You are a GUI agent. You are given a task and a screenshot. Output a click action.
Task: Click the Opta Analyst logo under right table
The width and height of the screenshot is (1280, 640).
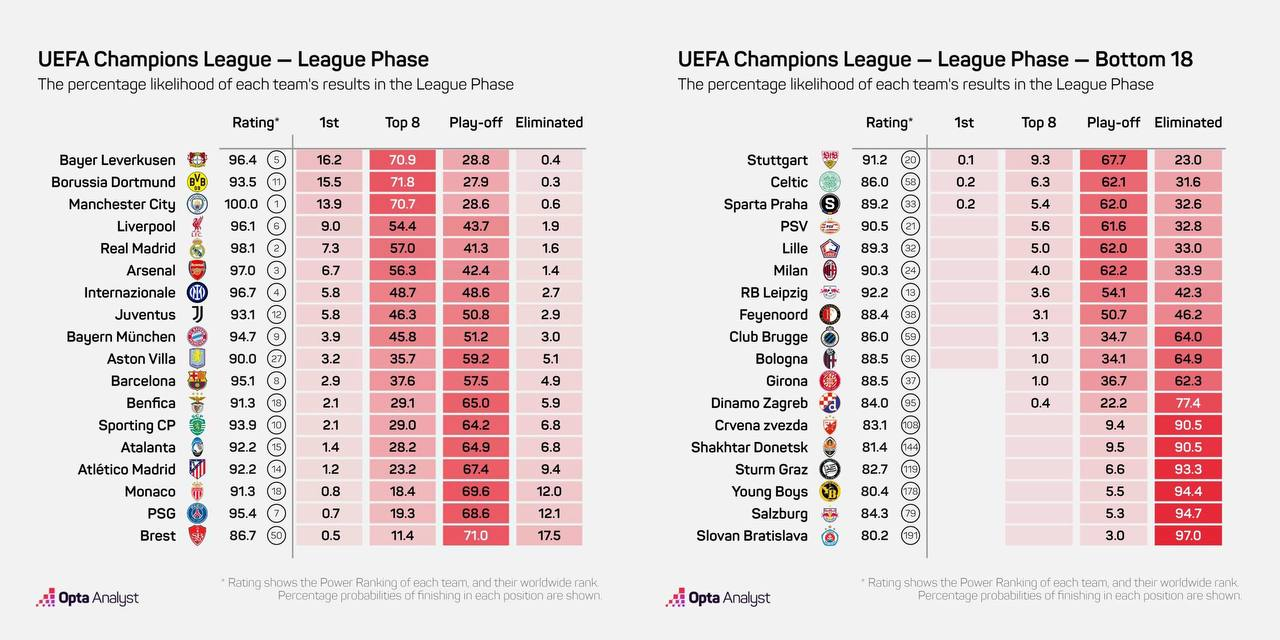click(x=719, y=598)
